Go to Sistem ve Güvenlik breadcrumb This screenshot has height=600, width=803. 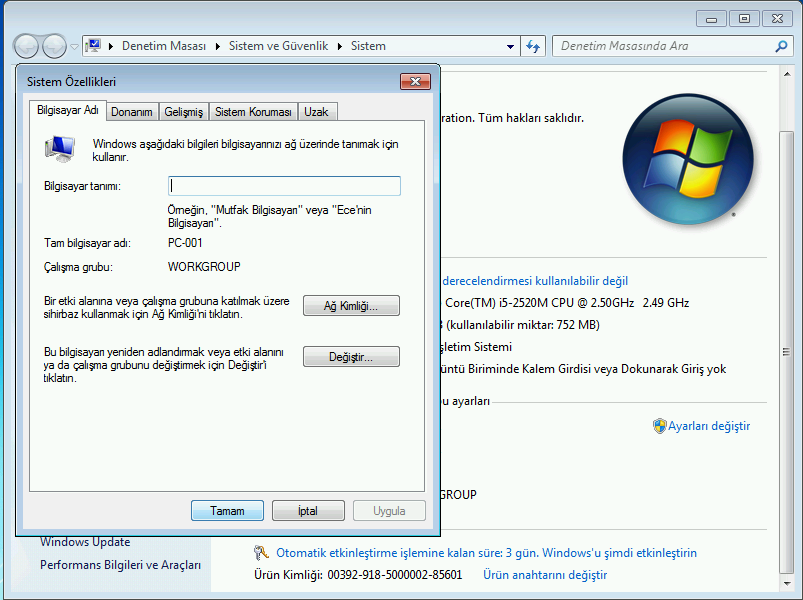pyautogui.click(x=279, y=46)
